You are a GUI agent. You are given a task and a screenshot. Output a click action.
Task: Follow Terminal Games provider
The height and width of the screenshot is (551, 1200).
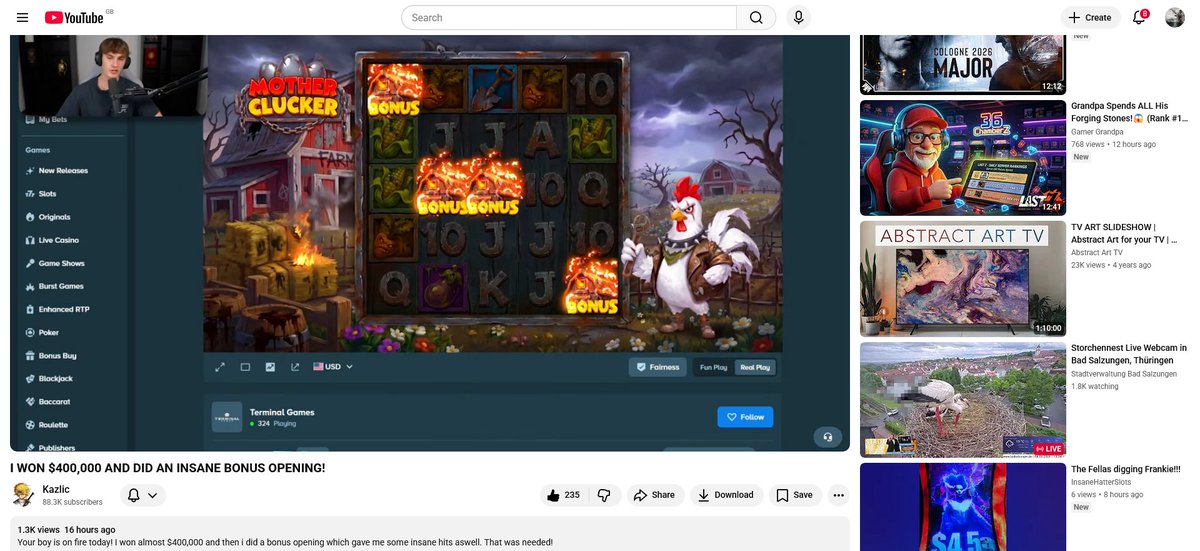click(x=745, y=417)
